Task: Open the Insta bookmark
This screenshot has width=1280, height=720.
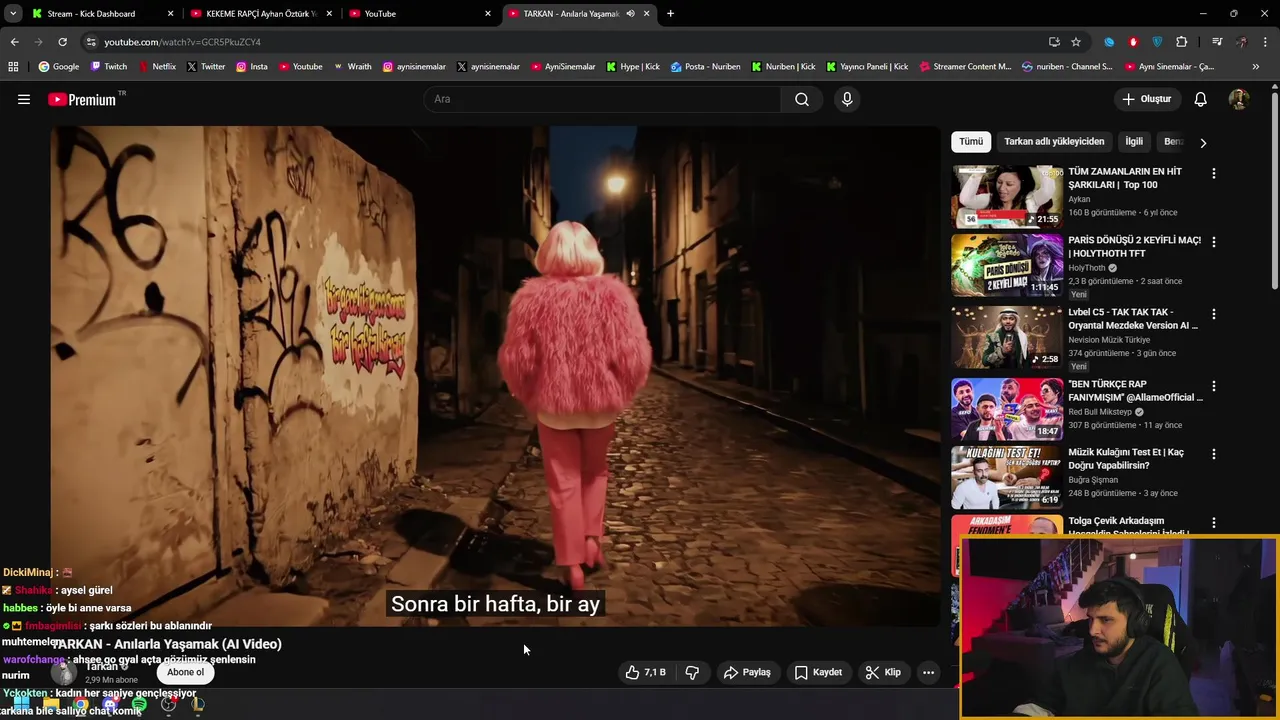Action: (251, 67)
